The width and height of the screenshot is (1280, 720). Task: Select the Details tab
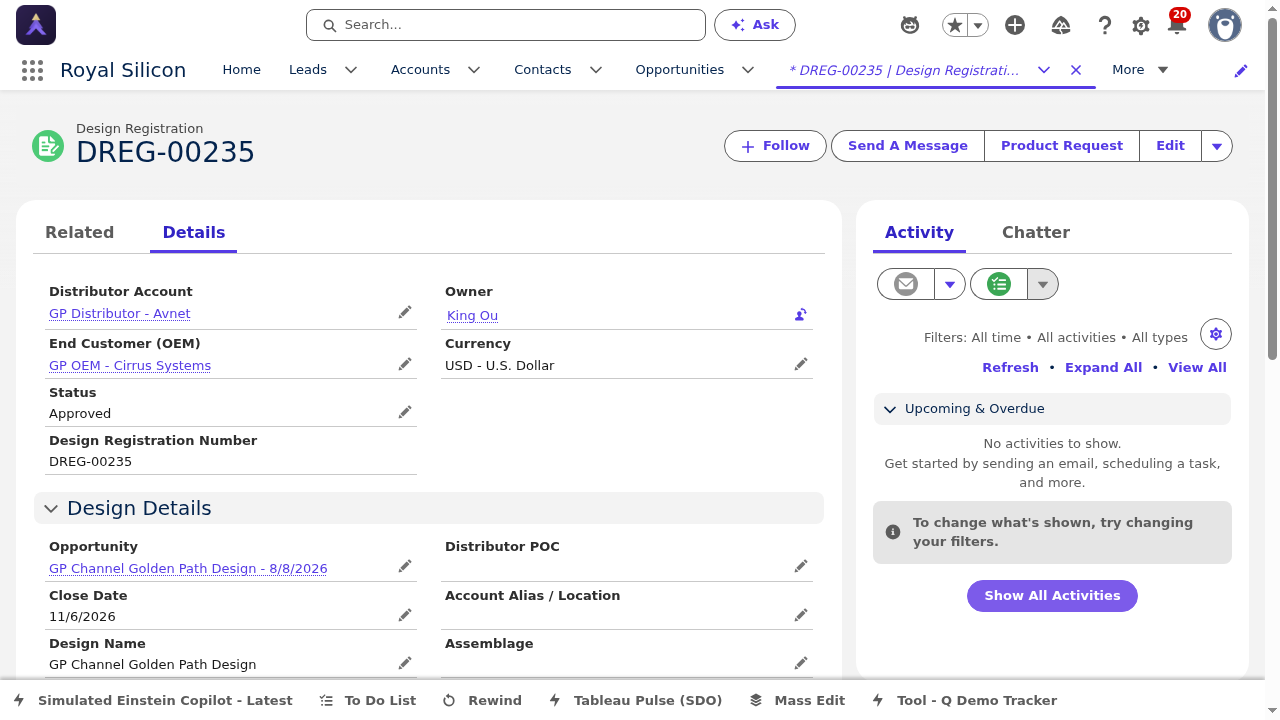pyautogui.click(x=194, y=232)
